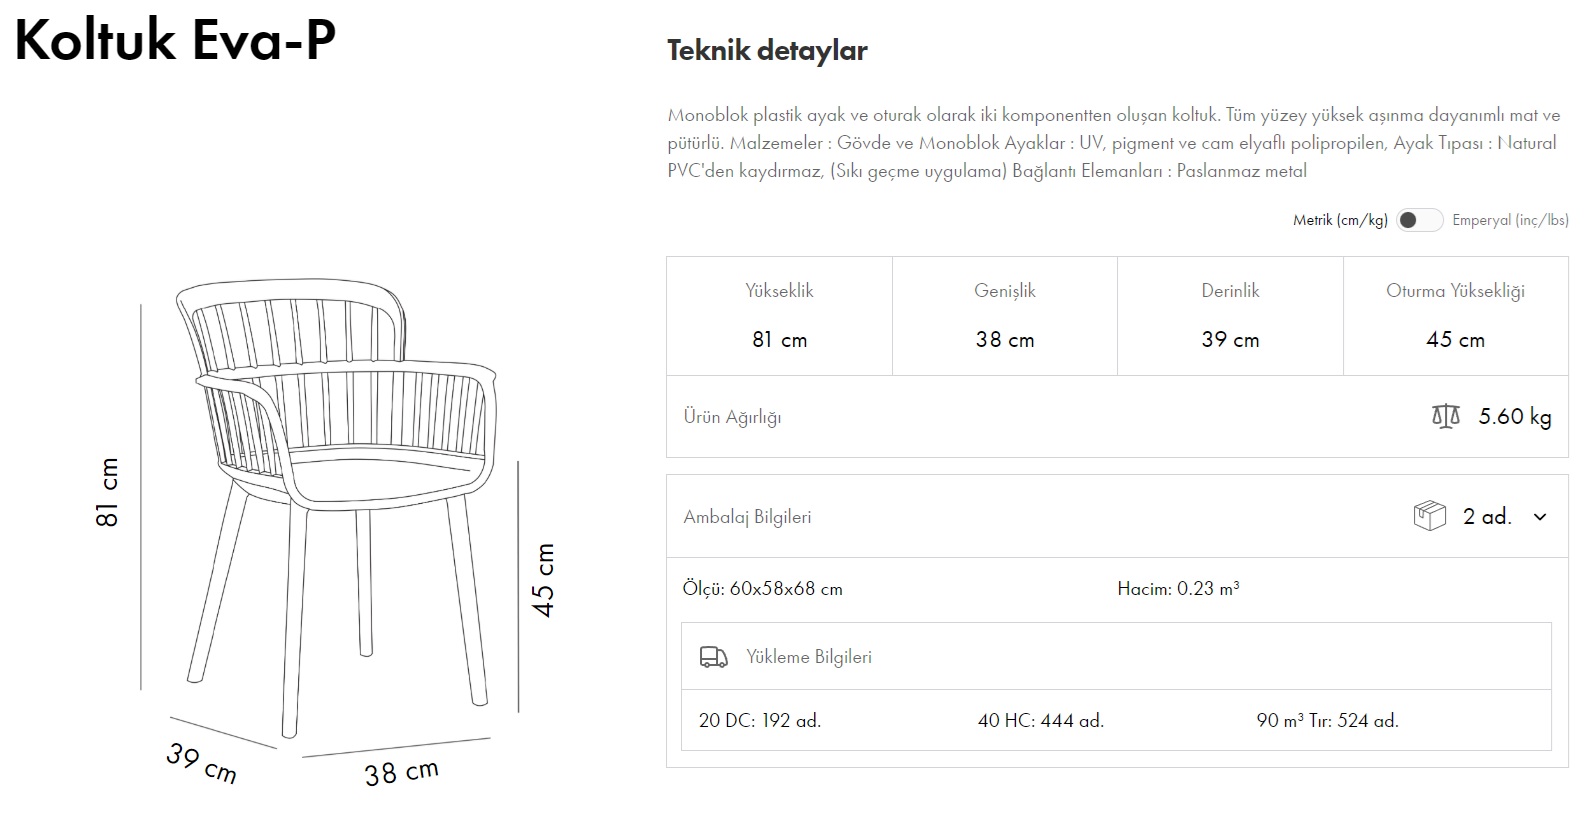Click the package box icon
The height and width of the screenshot is (824, 1592).
(1430, 516)
